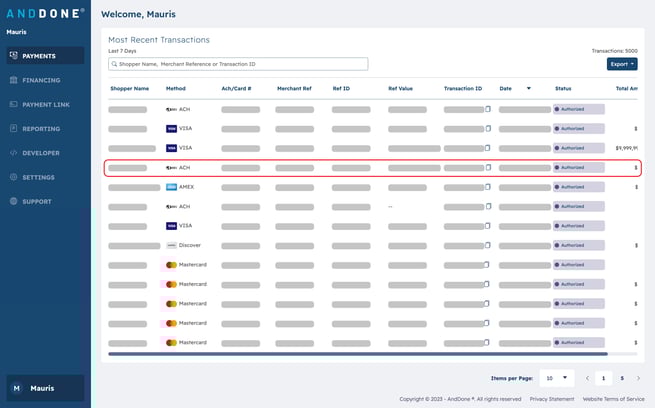
Task: Click the Mauris user avatar
Action: tap(16, 388)
